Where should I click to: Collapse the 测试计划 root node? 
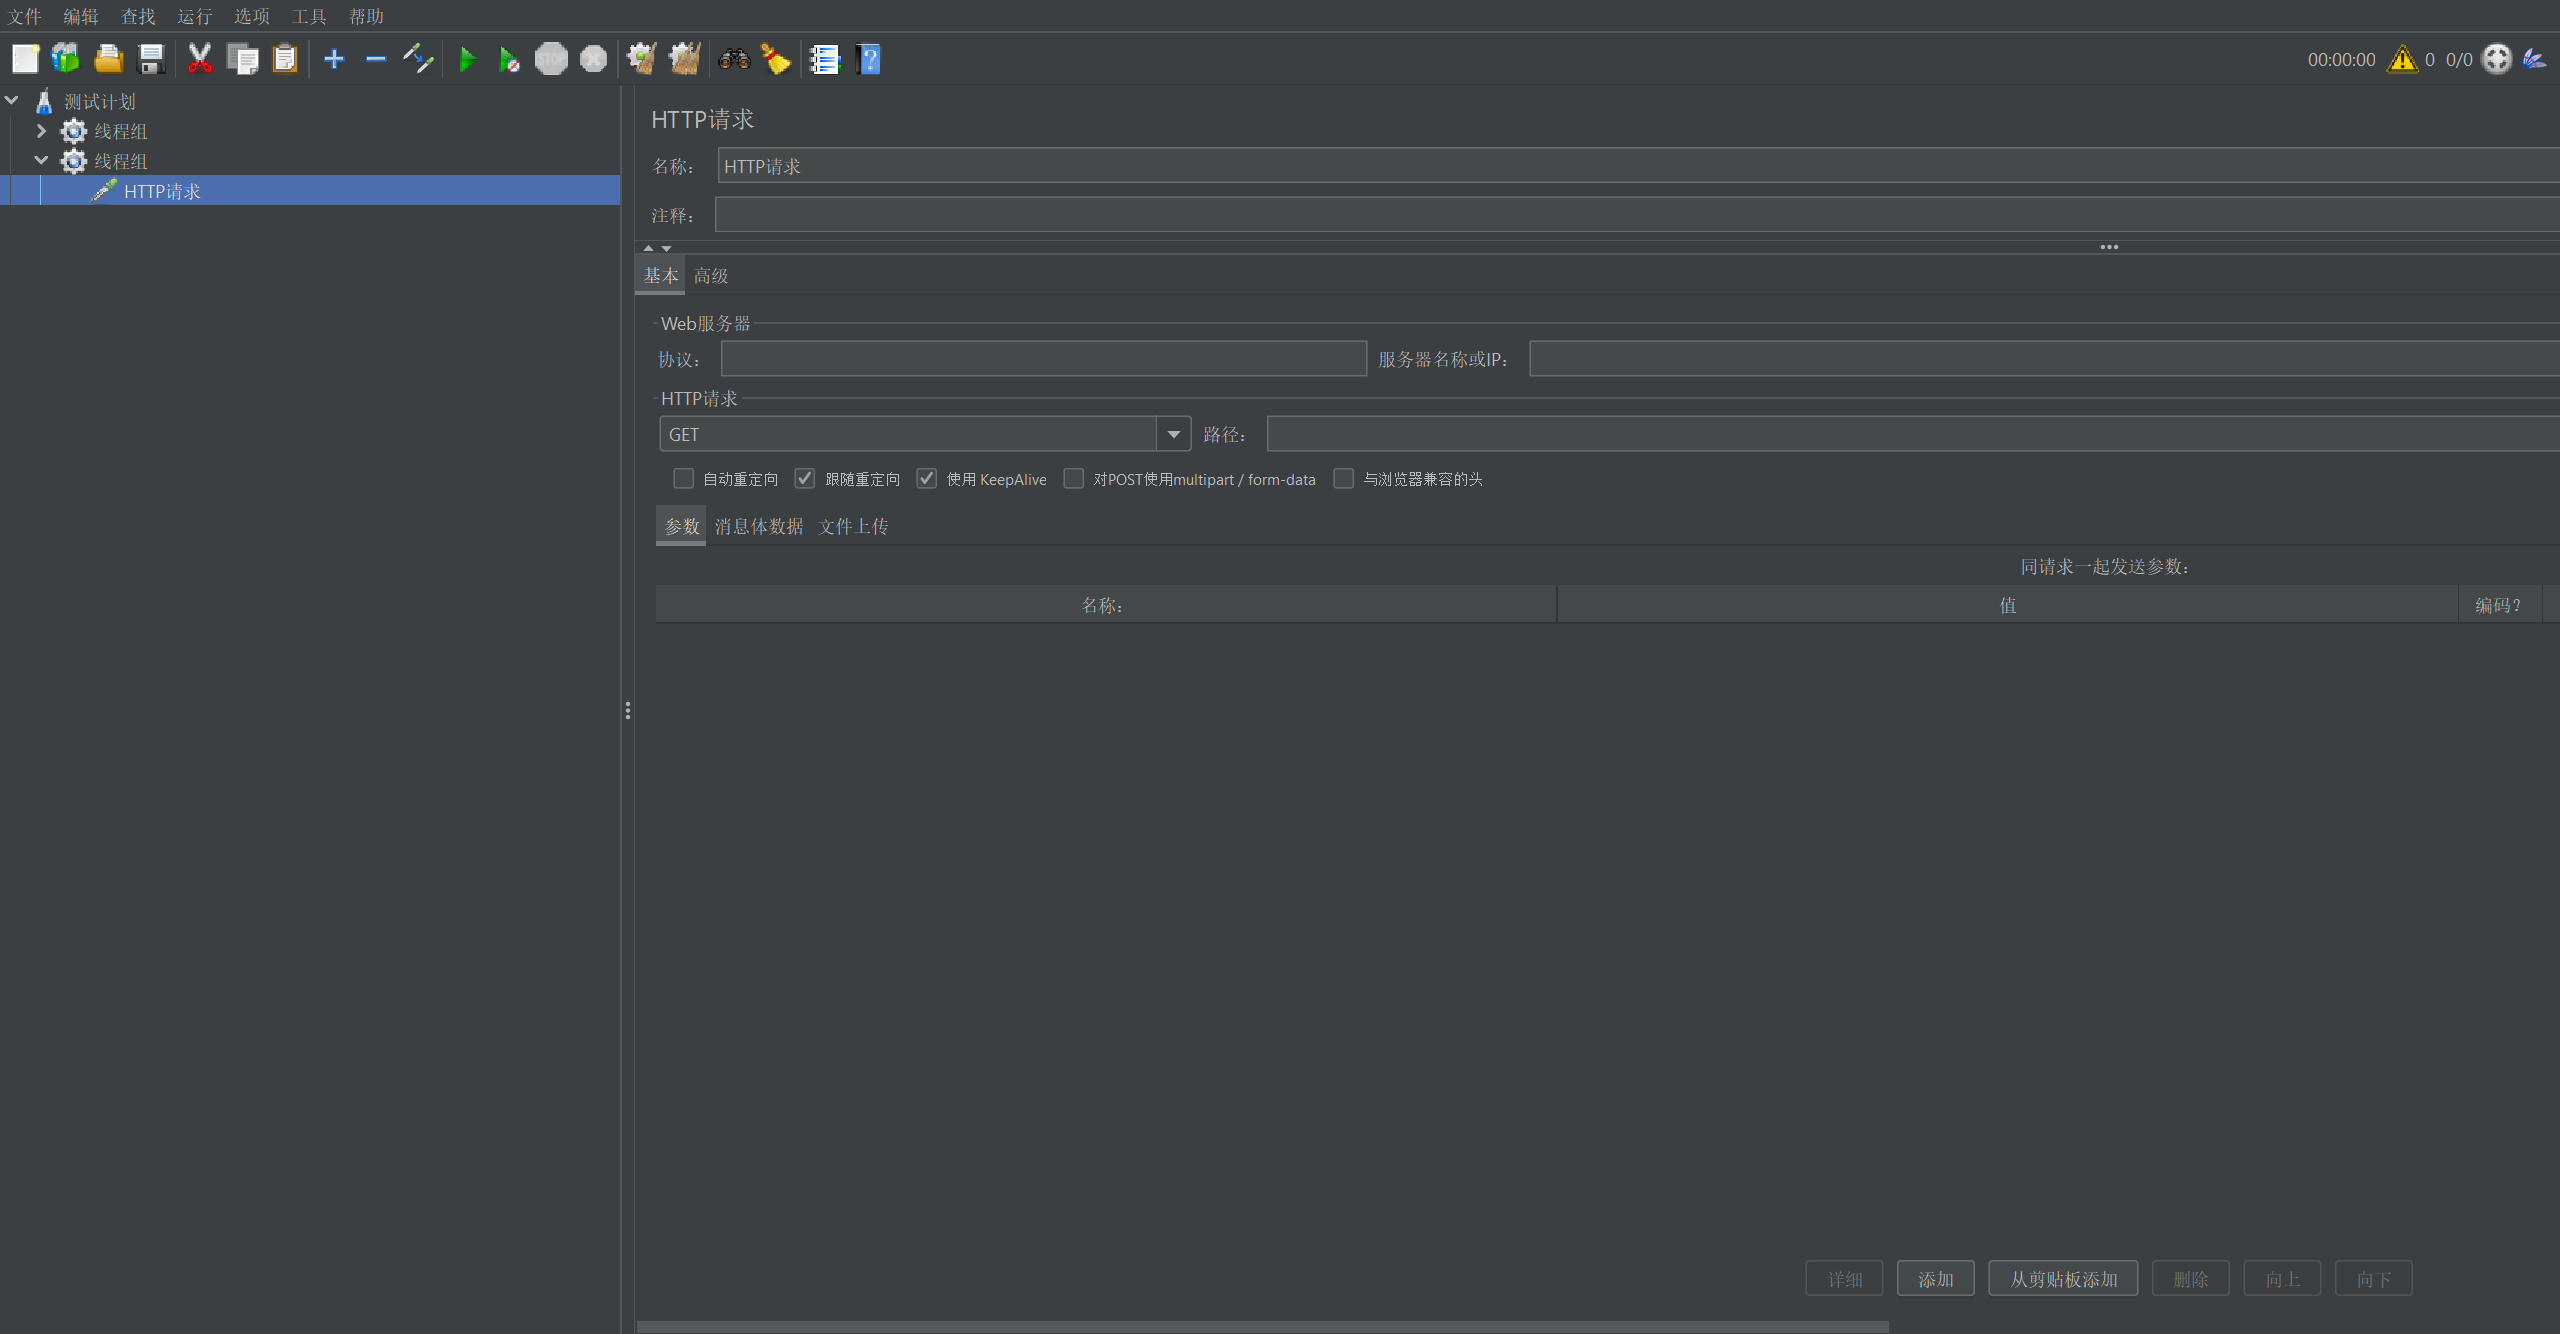click(12, 101)
